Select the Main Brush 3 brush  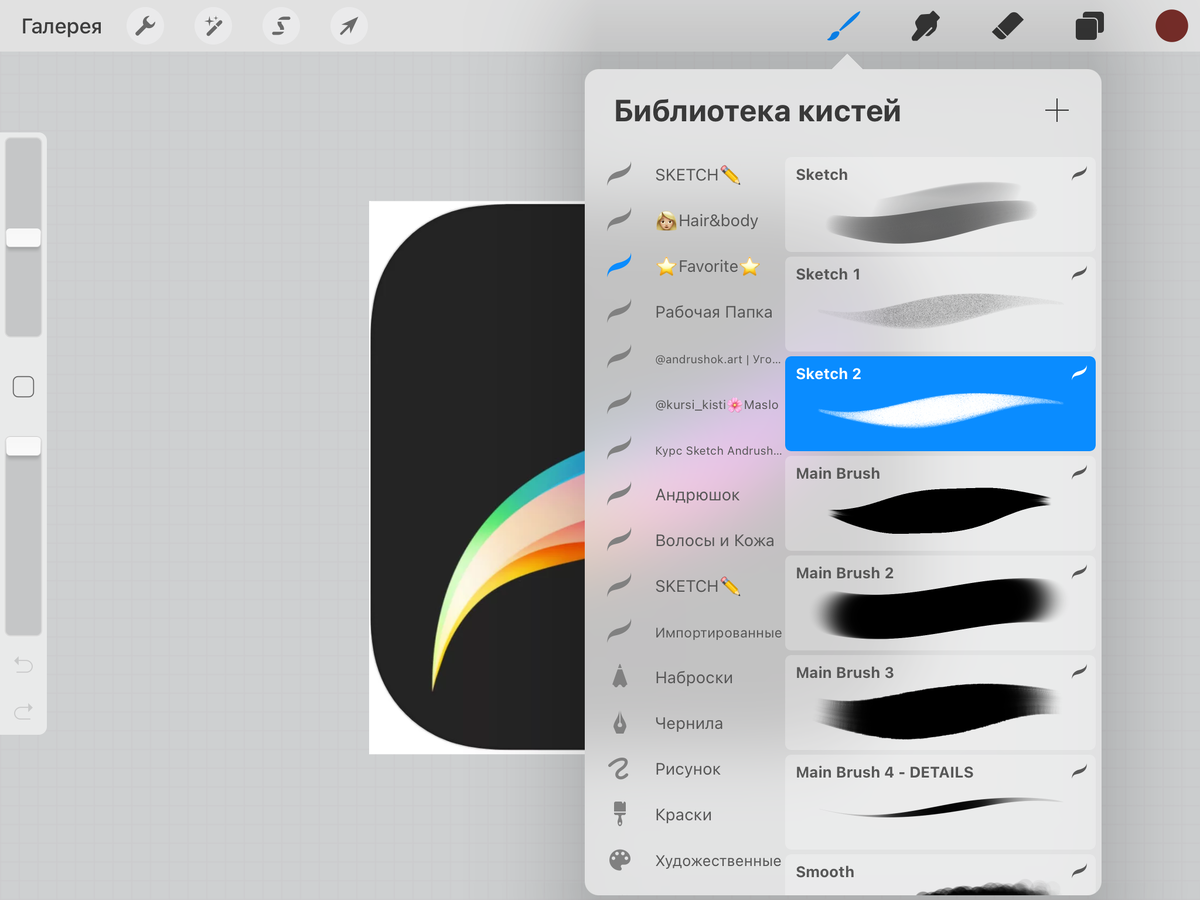click(940, 702)
